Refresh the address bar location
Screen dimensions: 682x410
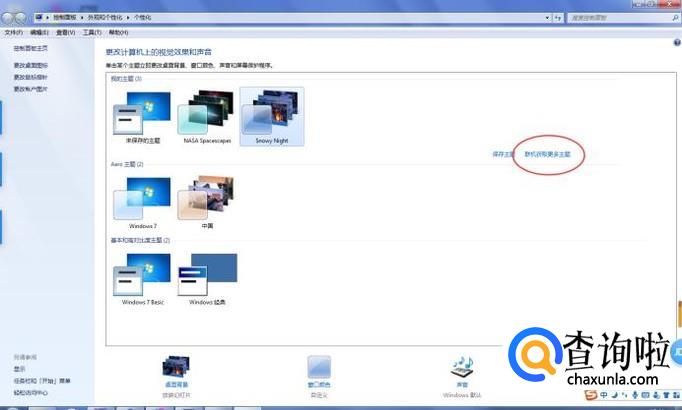tap(558, 18)
